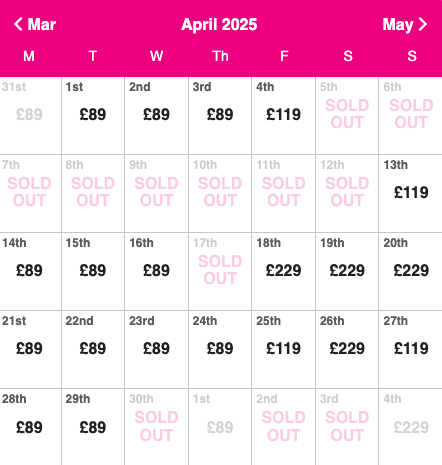Click the sold out 17th cell
The height and width of the screenshot is (465, 442).
click(220, 272)
